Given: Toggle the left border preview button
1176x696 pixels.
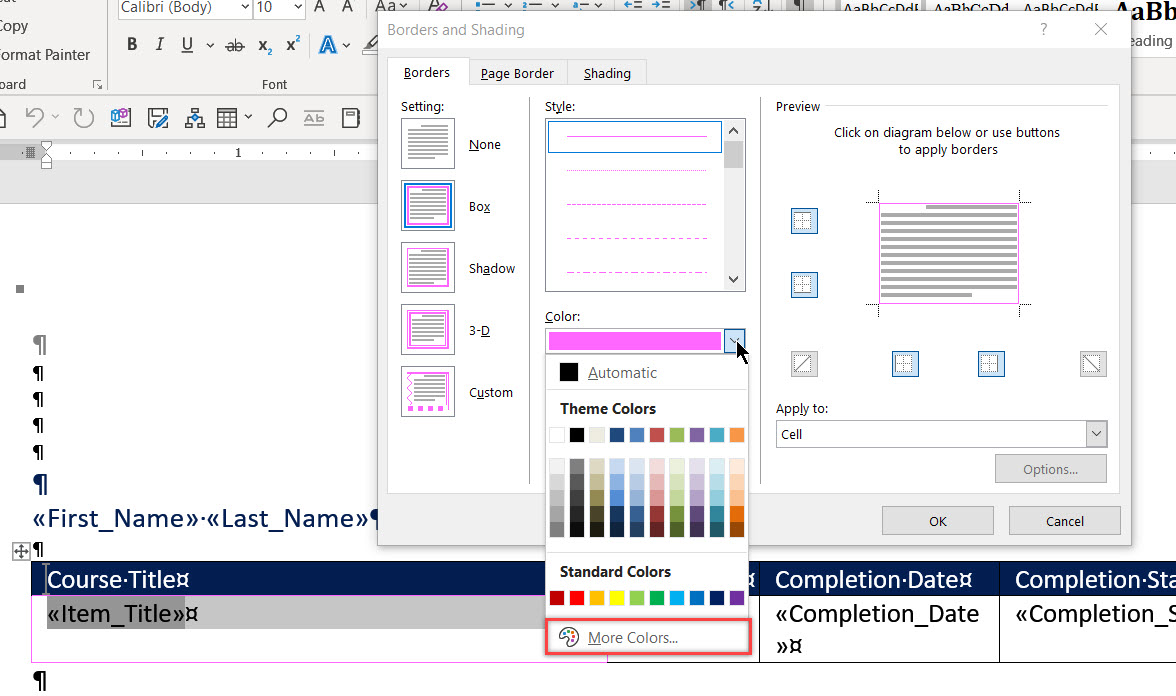Looking at the screenshot, I should pos(905,364).
